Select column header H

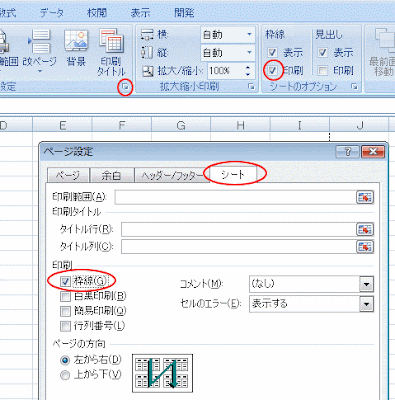[240, 125]
